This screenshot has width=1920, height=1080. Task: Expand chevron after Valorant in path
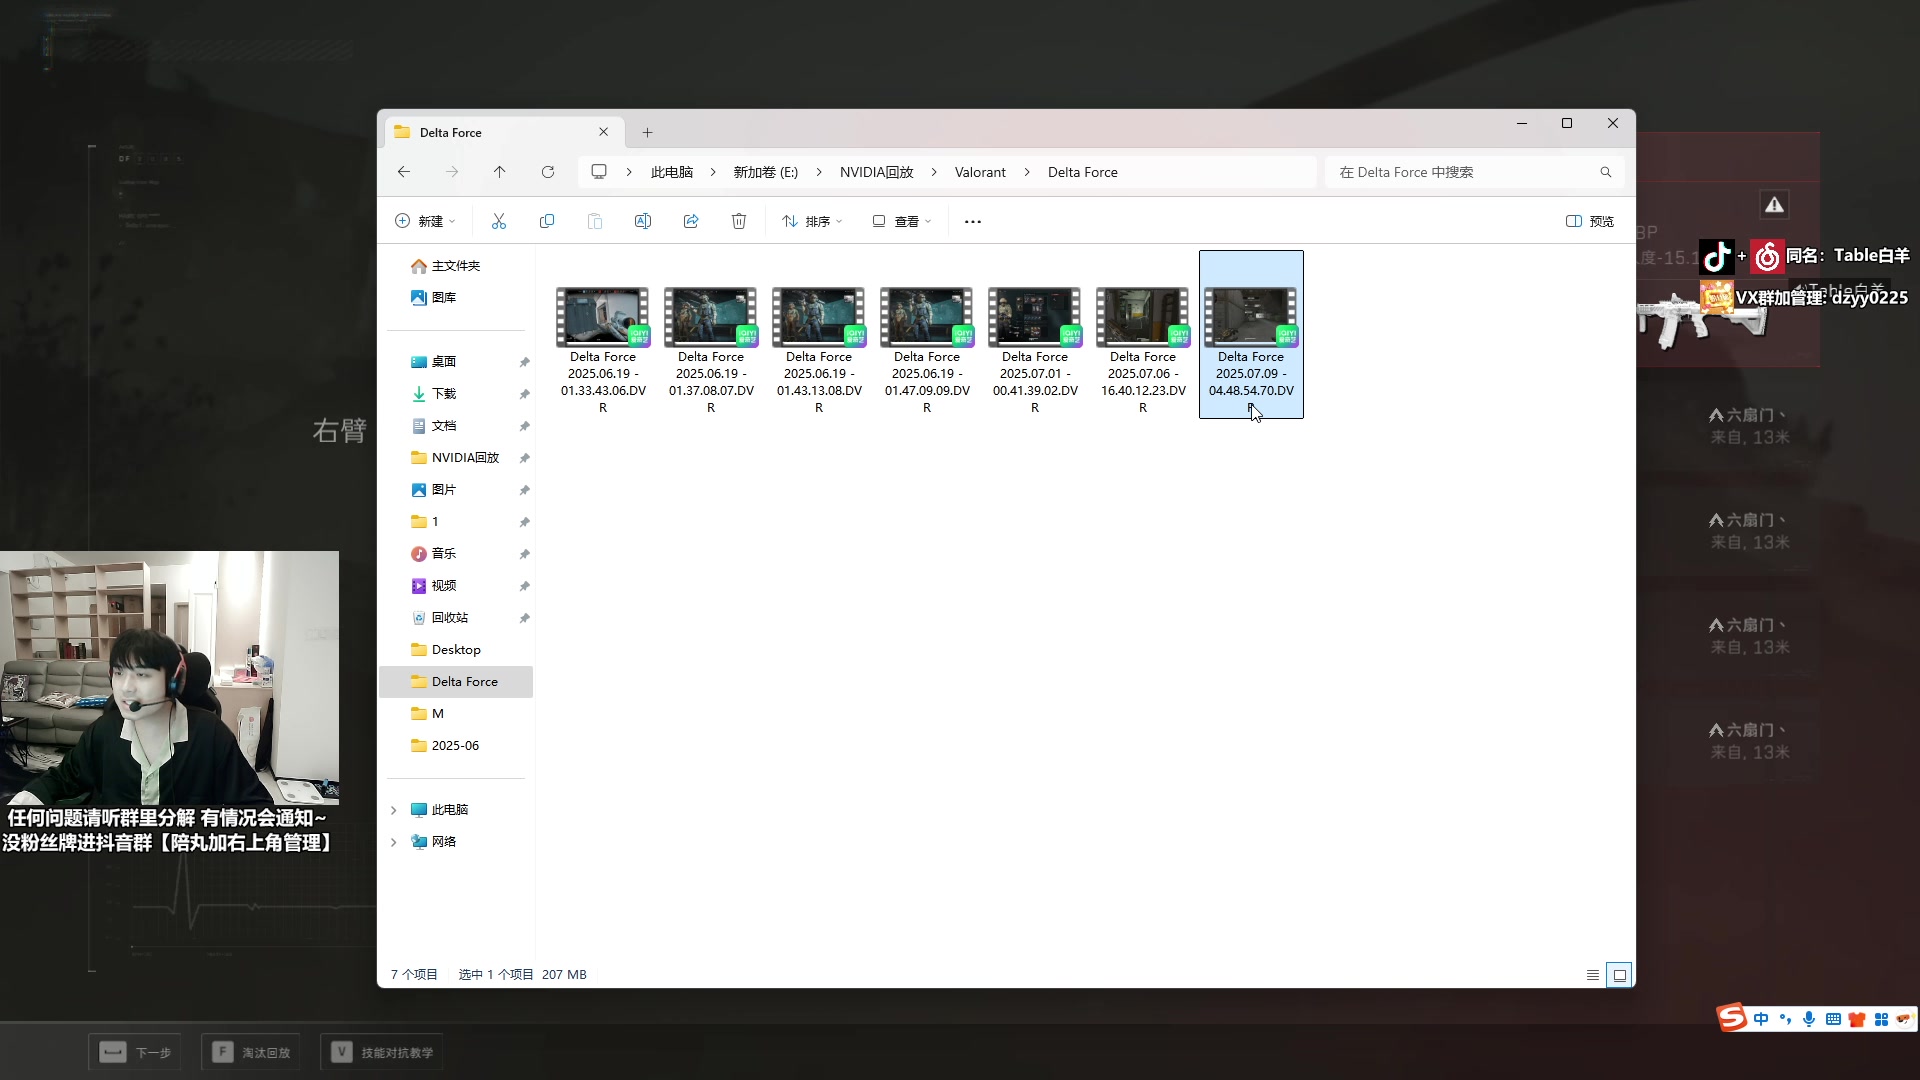1027,172
